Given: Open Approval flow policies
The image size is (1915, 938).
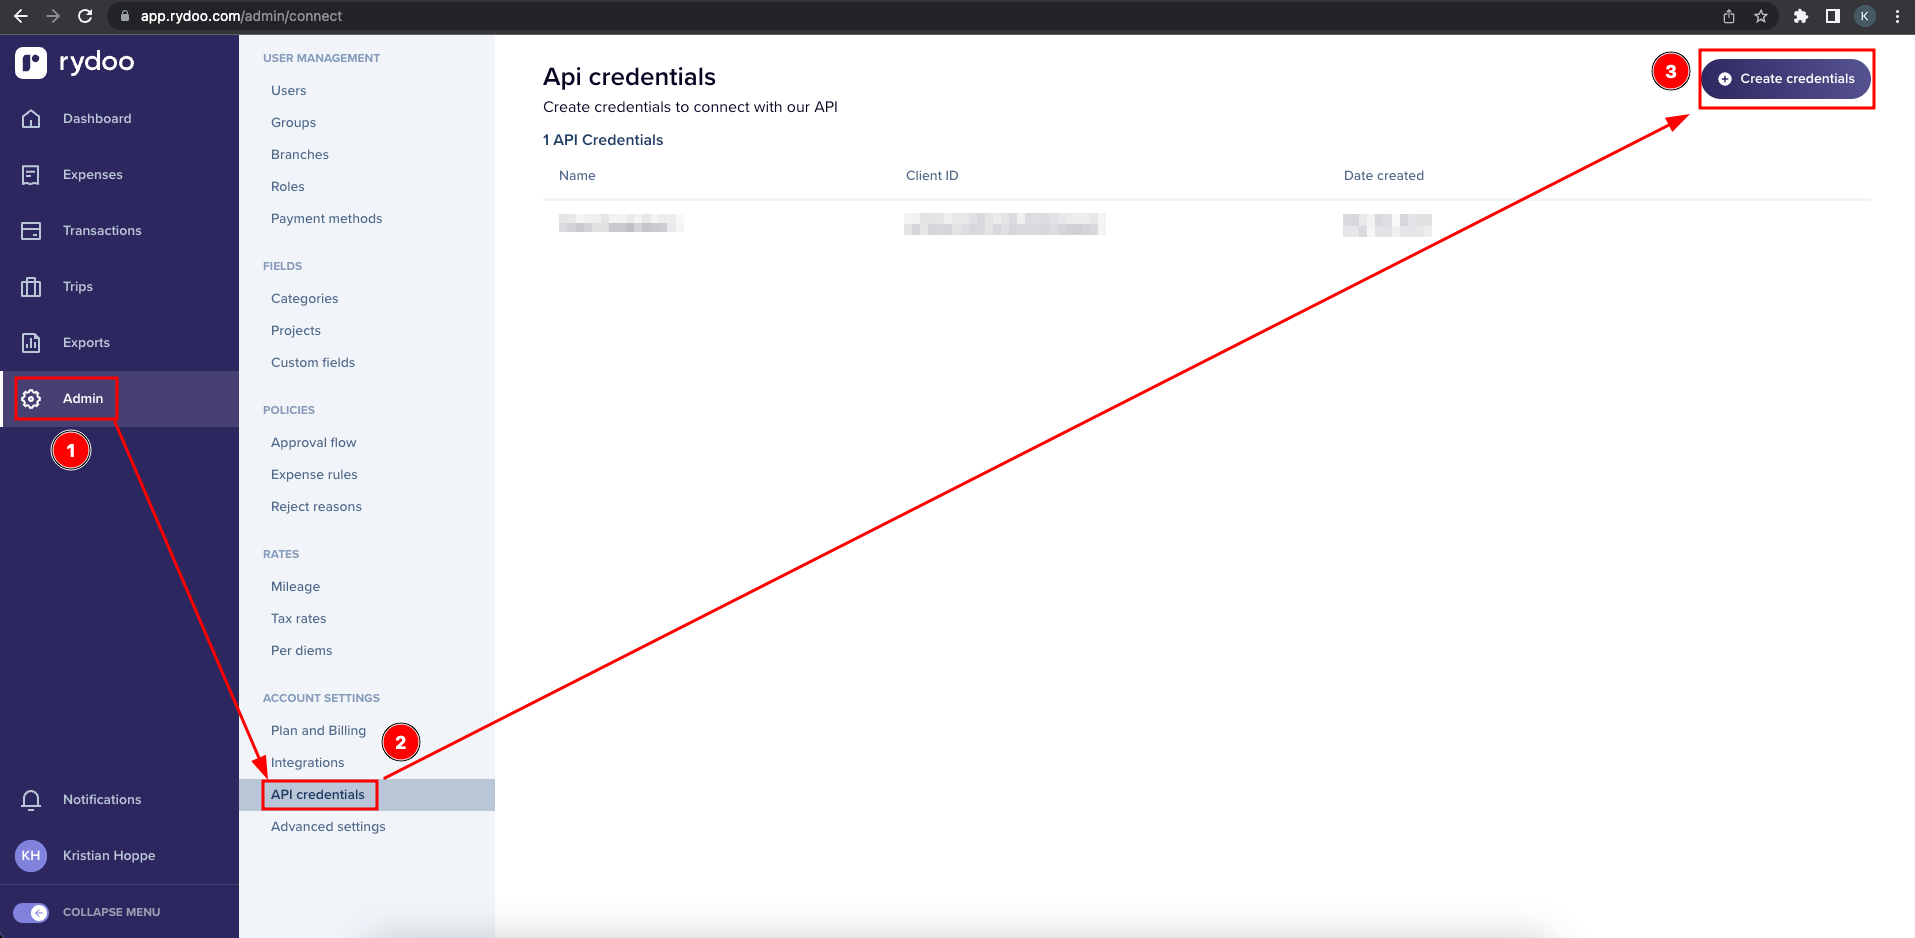Looking at the screenshot, I should click(x=314, y=443).
